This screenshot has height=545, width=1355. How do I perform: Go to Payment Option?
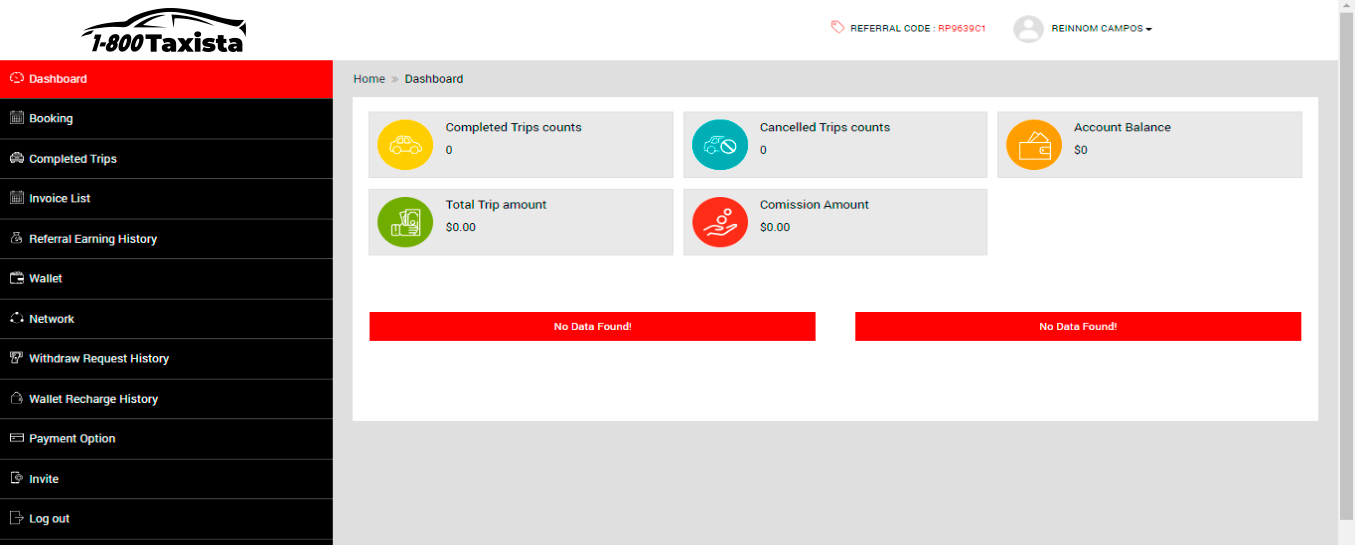166,438
